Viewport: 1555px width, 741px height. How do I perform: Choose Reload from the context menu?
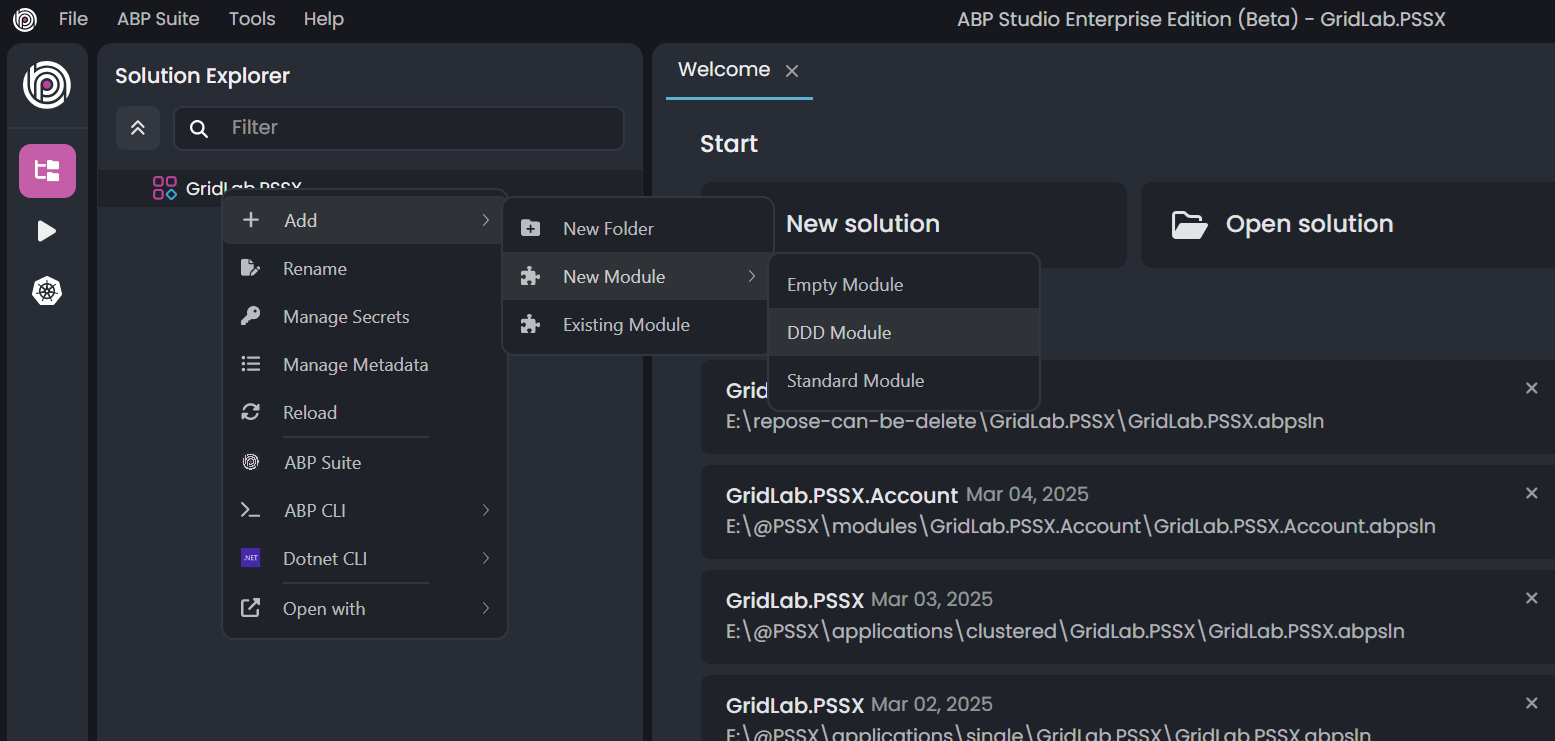pyautogui.click(x=365, y=412)
